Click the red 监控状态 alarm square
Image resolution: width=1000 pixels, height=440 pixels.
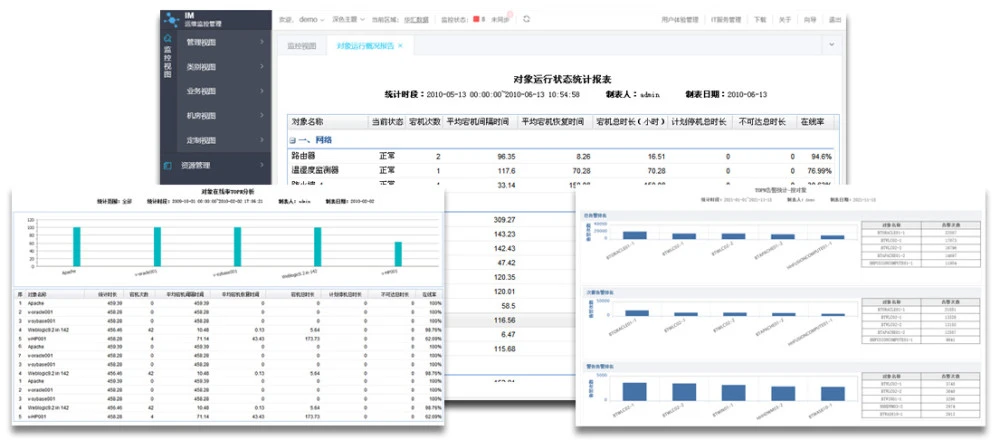pyautogui.click(x=476, y=19)
